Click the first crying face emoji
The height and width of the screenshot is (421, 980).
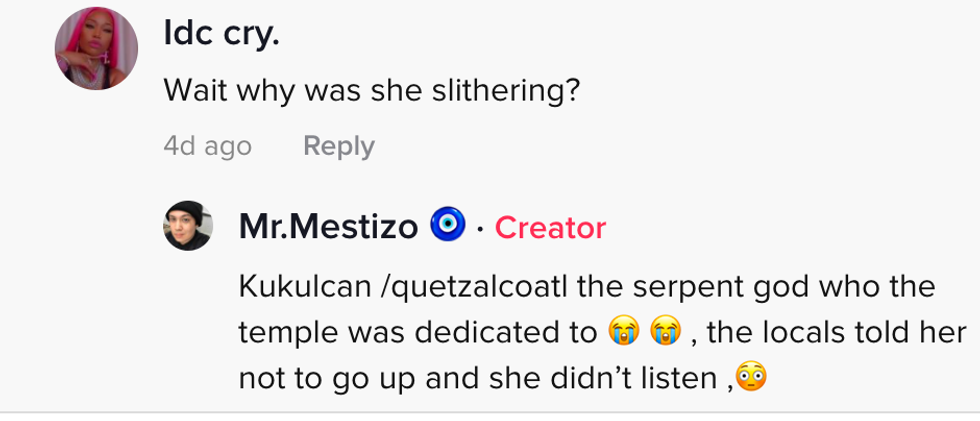pyautogui.click(x=621, y=331)
